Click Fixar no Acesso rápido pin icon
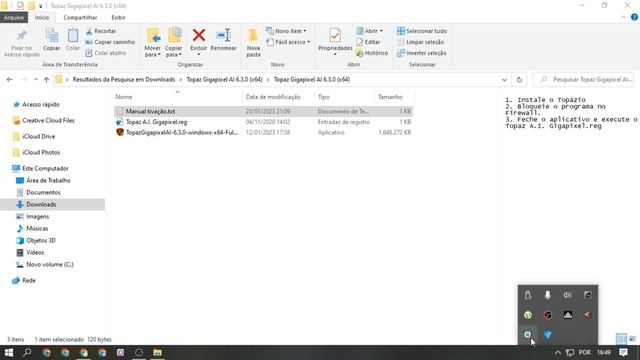640x360 pixels. [x=22, y=36]
